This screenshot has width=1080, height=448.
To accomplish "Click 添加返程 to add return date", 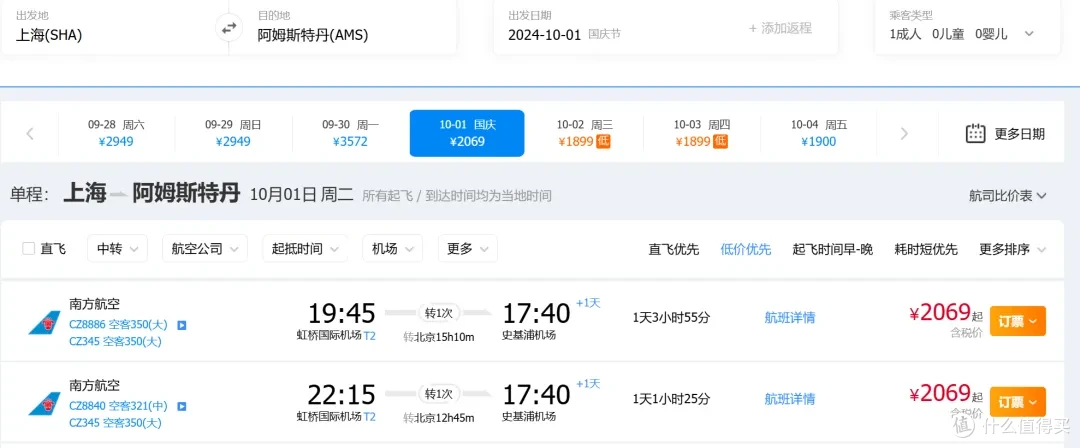I will click(x=780, y=28).
